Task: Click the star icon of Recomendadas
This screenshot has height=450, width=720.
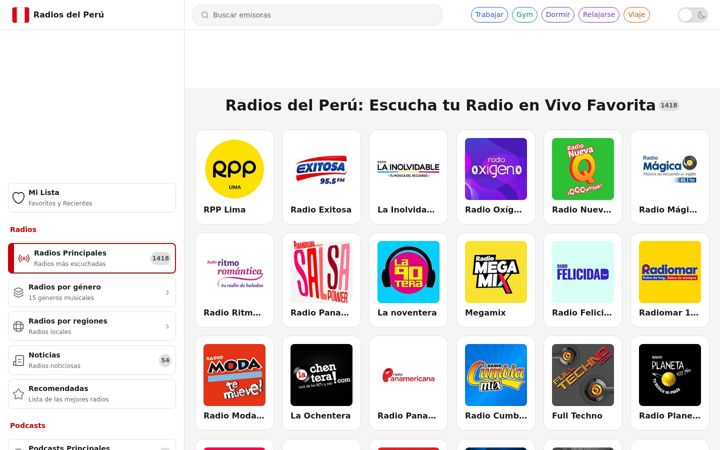Action: [x=18, y=394]
